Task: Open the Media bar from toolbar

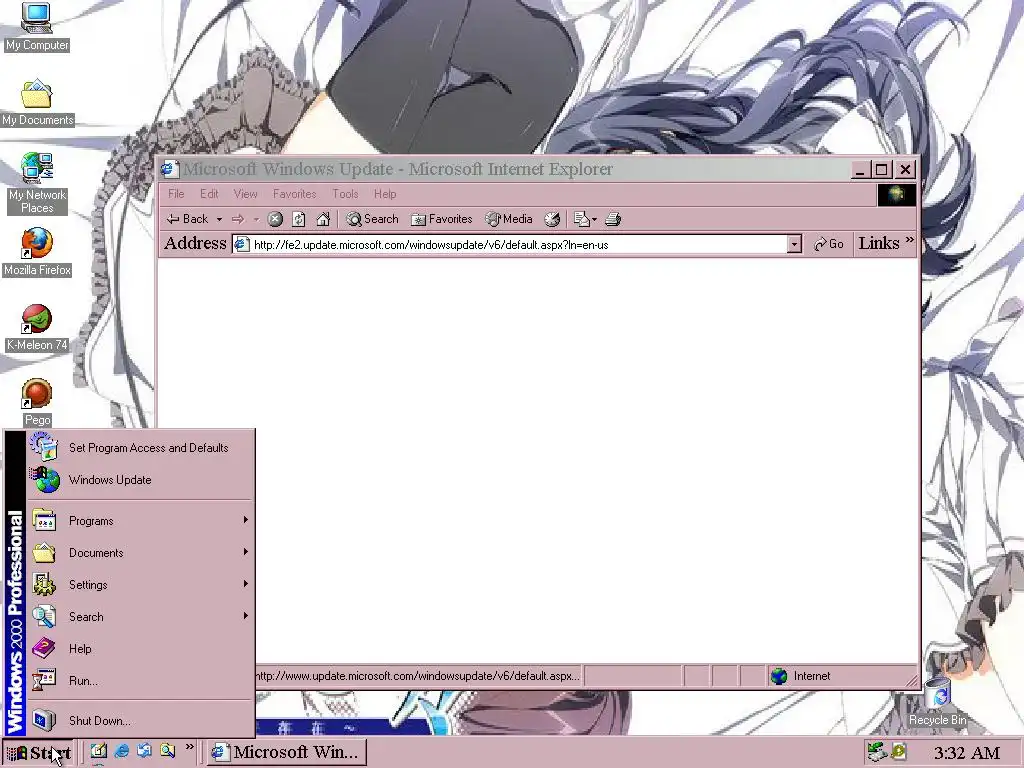Action: 509,219
